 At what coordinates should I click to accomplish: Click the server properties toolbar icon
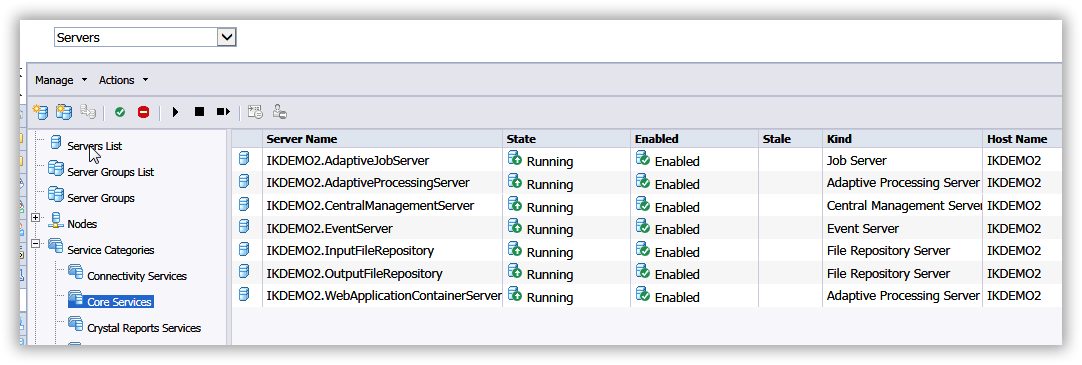tap(255, 112)
